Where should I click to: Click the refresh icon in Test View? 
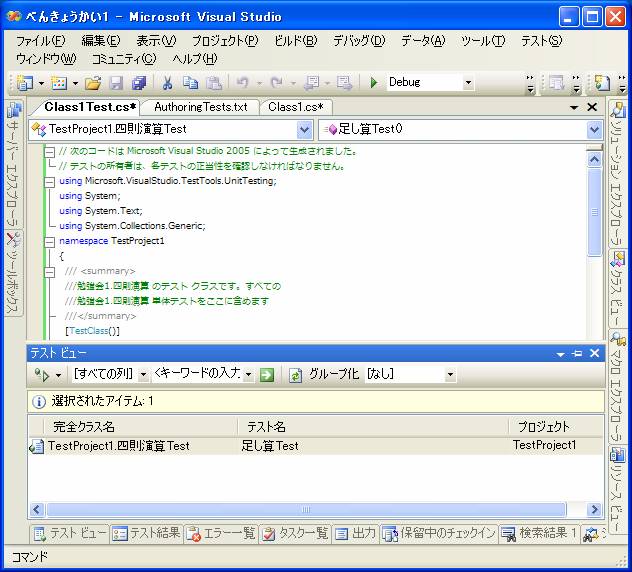click(x=296, y=374)
